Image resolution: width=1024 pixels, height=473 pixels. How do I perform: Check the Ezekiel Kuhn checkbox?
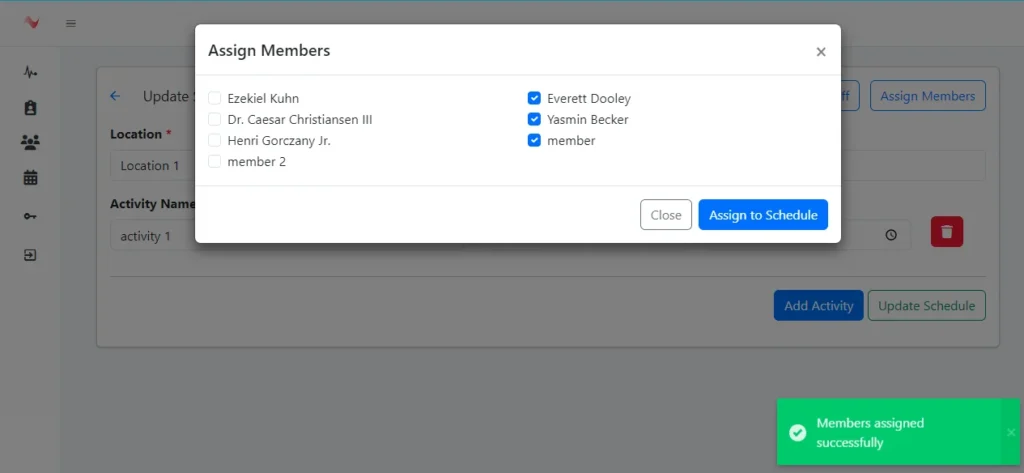[215, 98]
